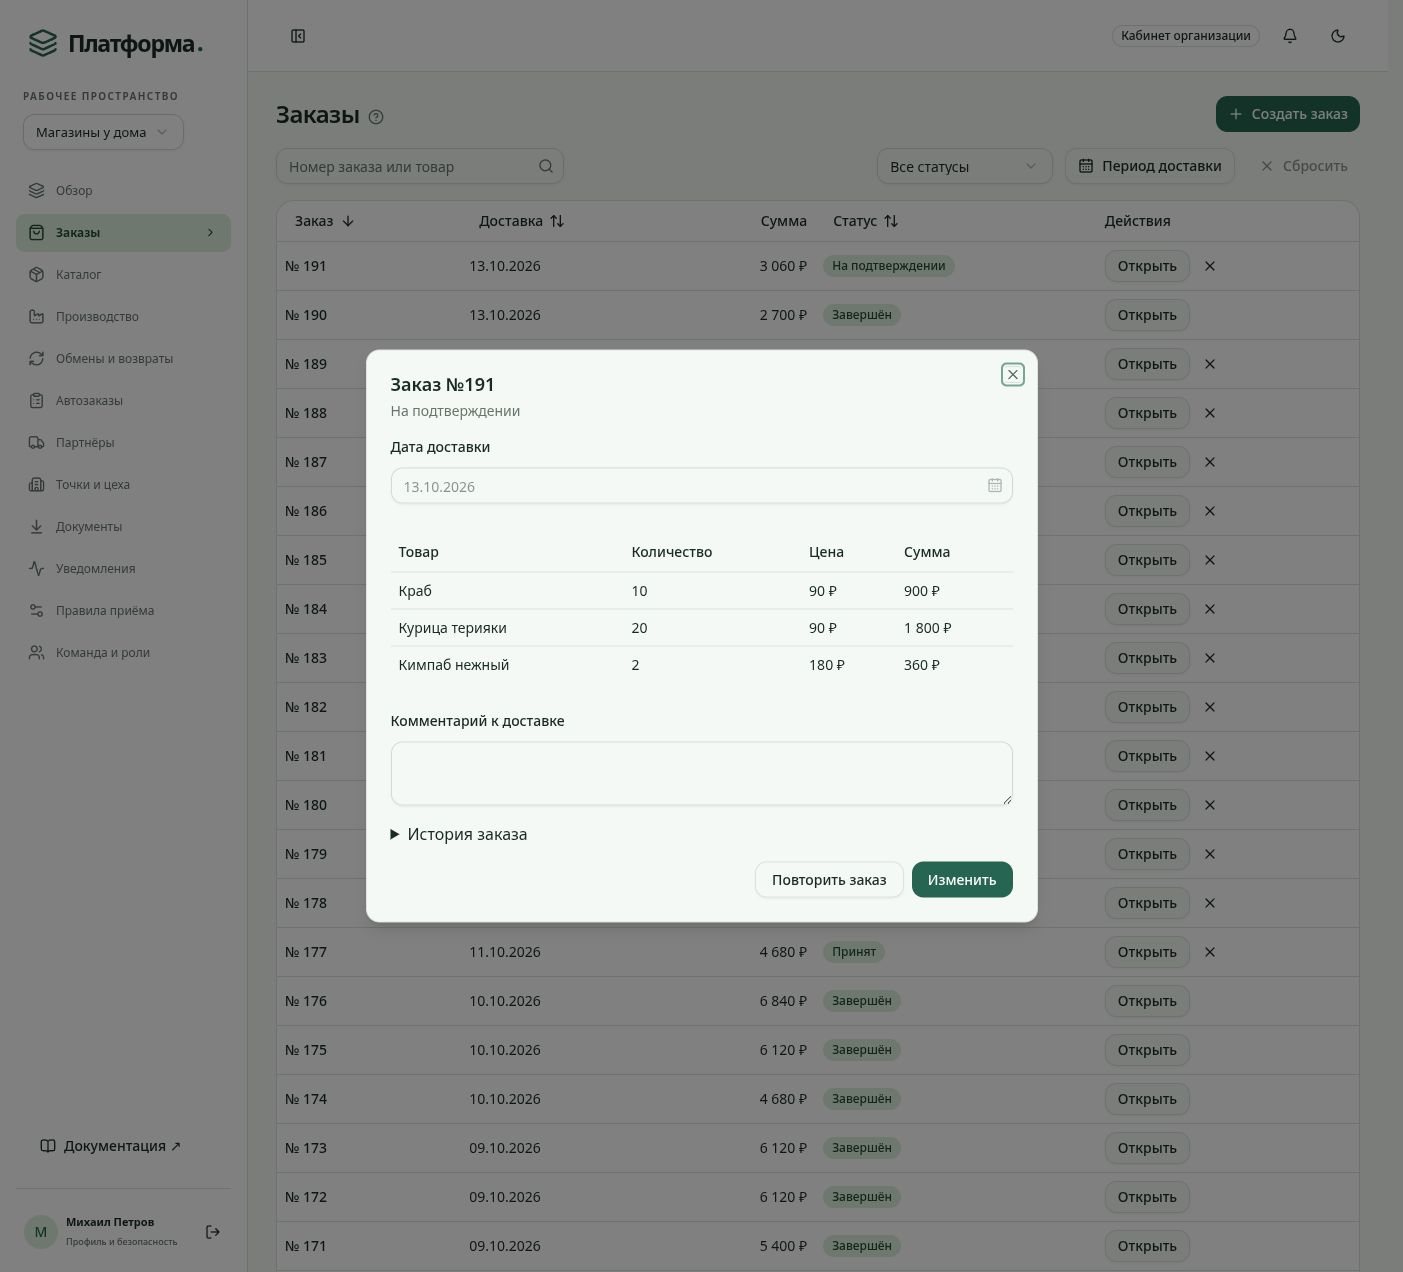Screen dimensions: 1403x1272
Task: Open the Каталог sidebar item
Action: (123, 275)
